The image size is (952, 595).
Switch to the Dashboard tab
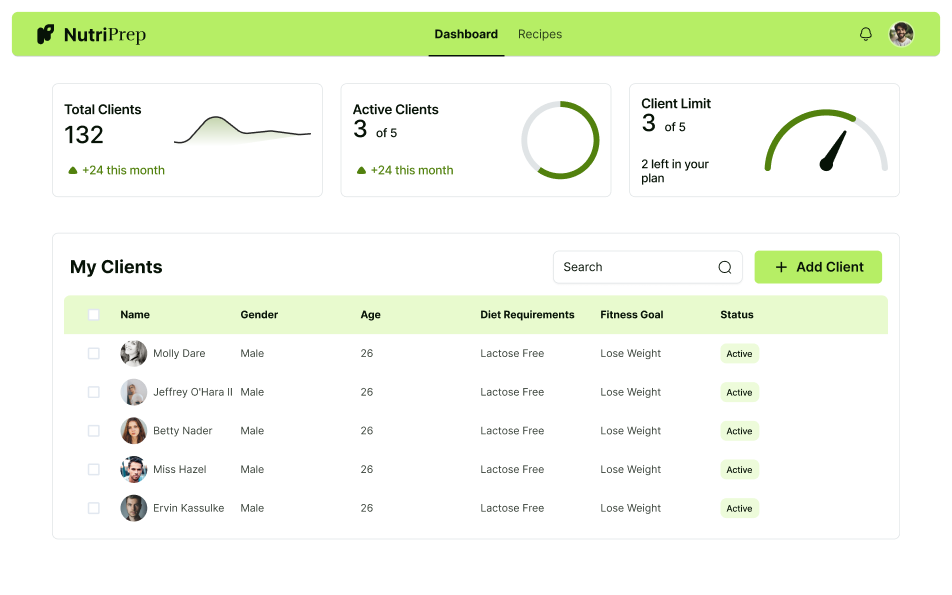pos(466,34)
